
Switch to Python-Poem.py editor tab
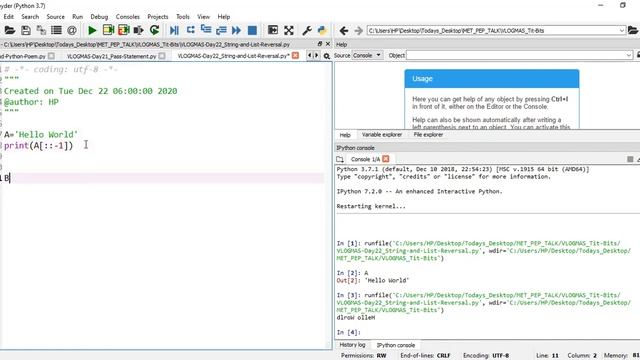click(23, 56)
